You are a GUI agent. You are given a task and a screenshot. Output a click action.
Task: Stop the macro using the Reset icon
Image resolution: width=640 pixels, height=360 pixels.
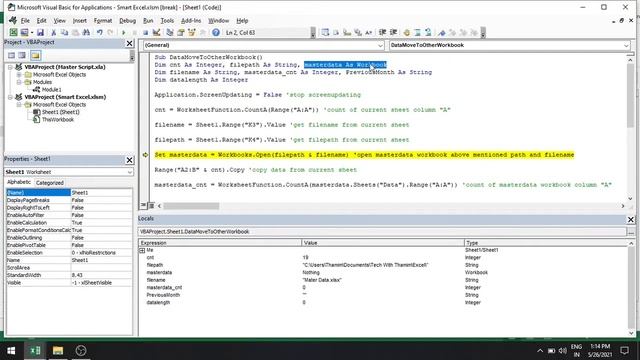click(x=145, y=32)
